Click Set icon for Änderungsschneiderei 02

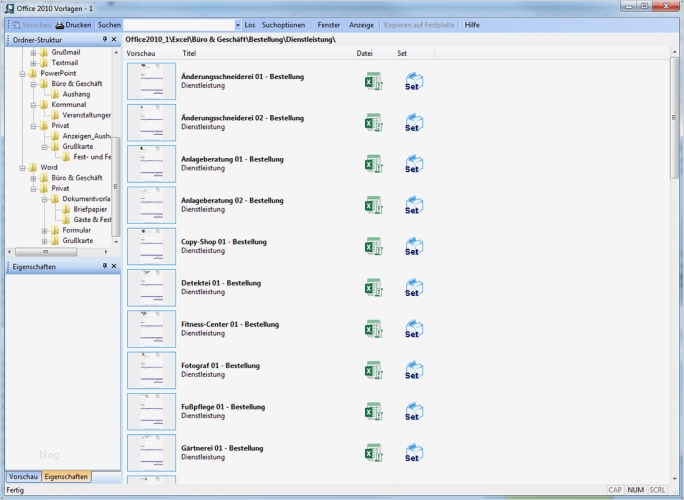pos(414,123)
